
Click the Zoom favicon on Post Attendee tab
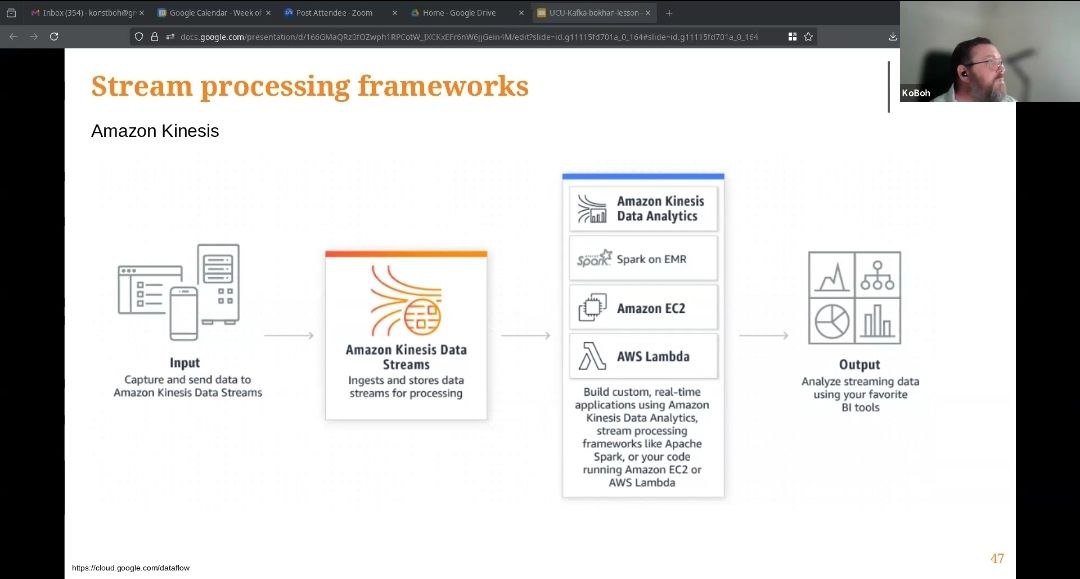click(x=289, y=13)
